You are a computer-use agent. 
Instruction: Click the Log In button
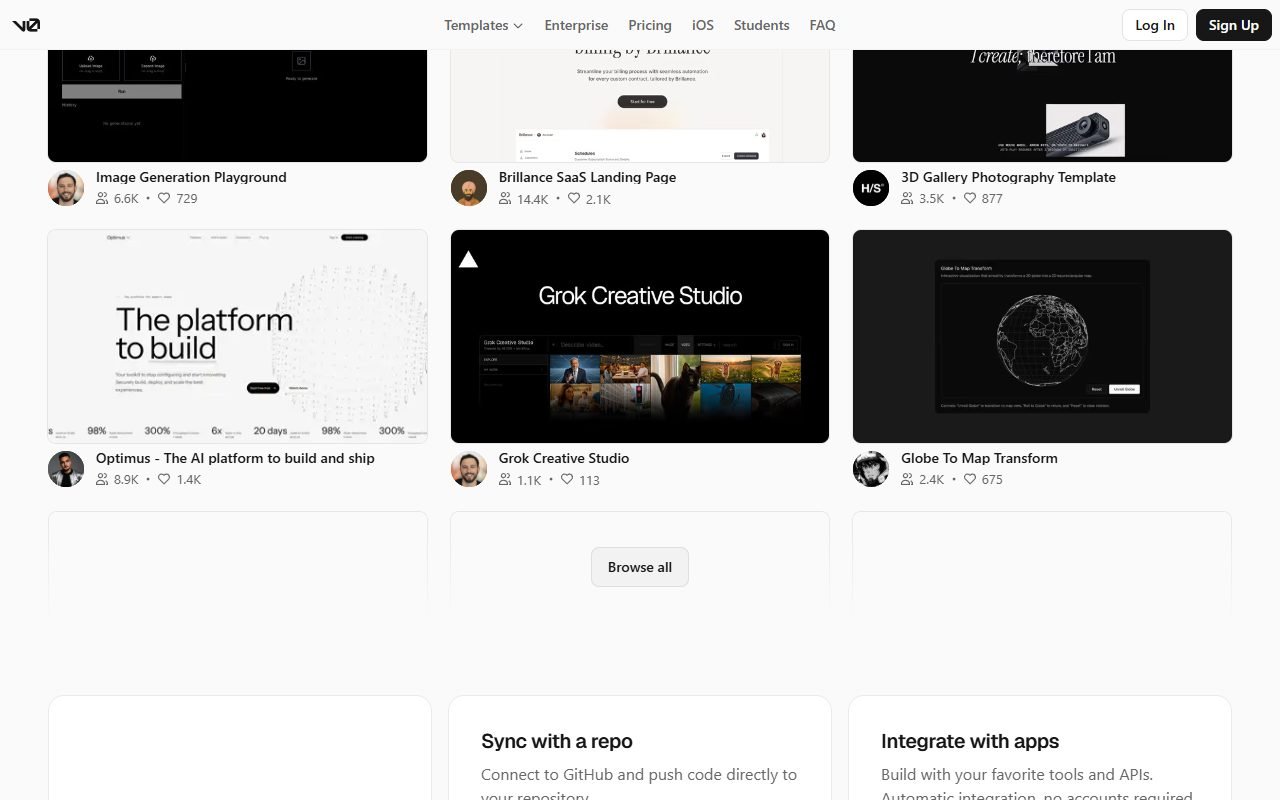[x=1155, y=25]
